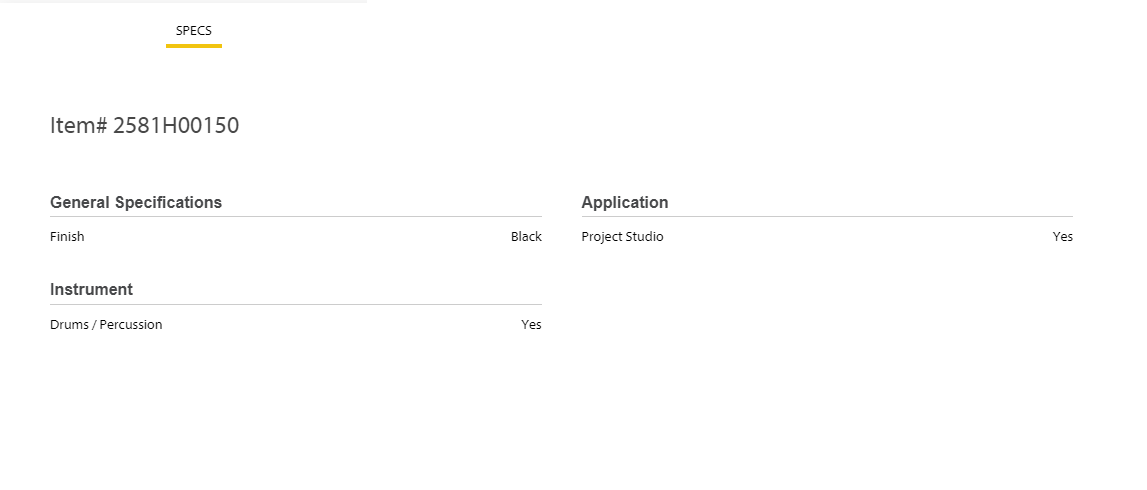Click the divider line under Application
The width and height of the screenshot is (1147, 490).
click(827, 216)
